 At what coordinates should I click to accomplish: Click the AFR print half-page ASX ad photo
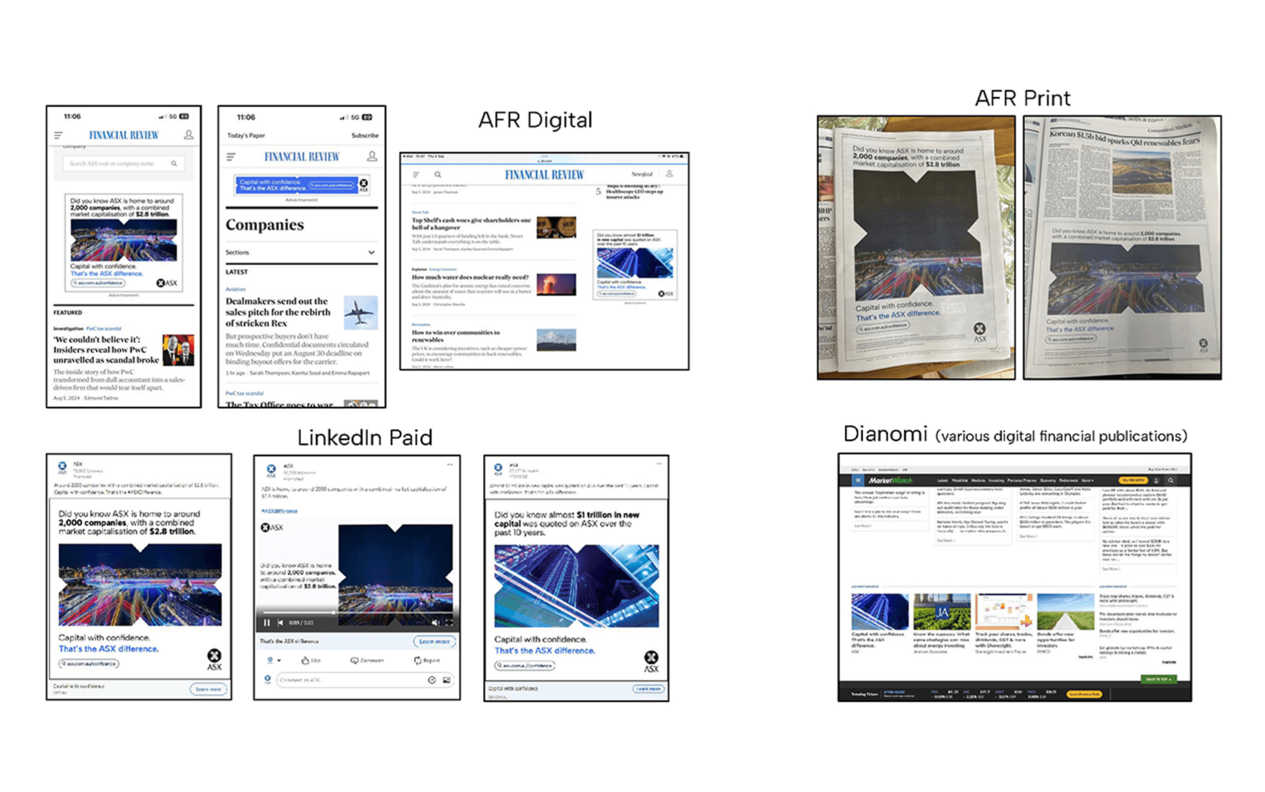tap(1121, 248)
